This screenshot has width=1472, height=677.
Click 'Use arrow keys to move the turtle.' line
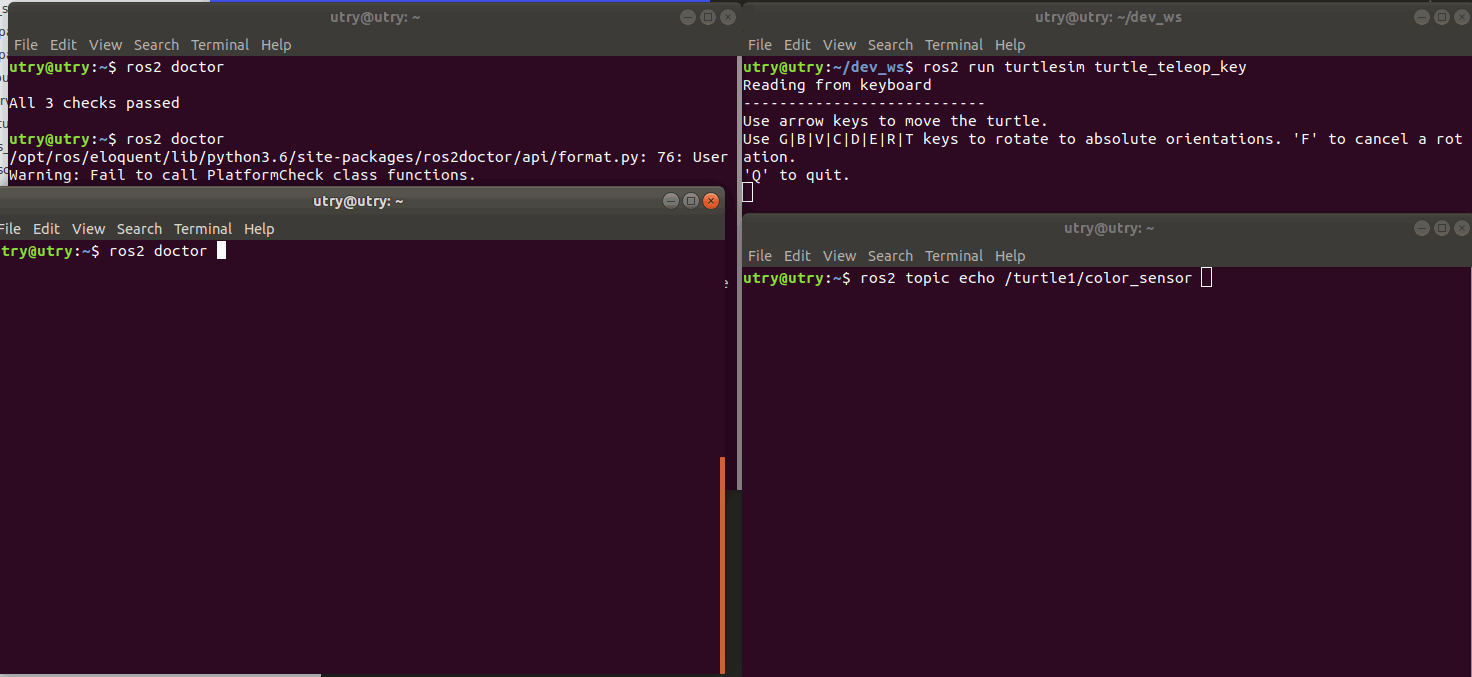pyautogui.click(x=895, y=121)
